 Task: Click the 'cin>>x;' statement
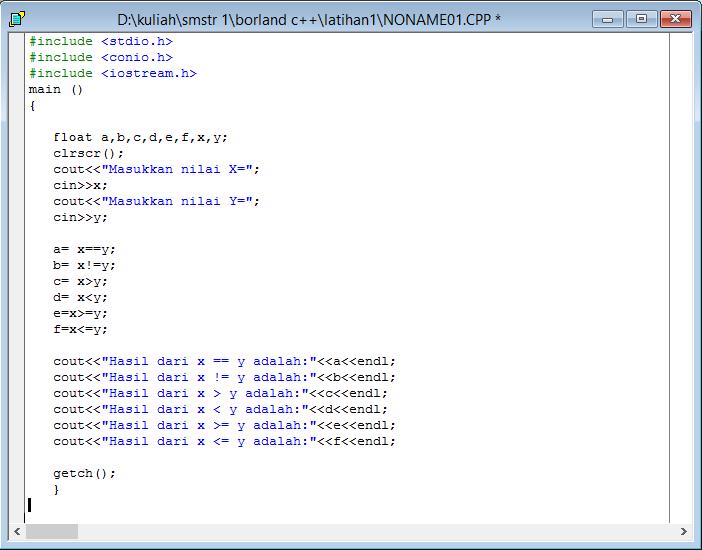click(x=80, y=185)
